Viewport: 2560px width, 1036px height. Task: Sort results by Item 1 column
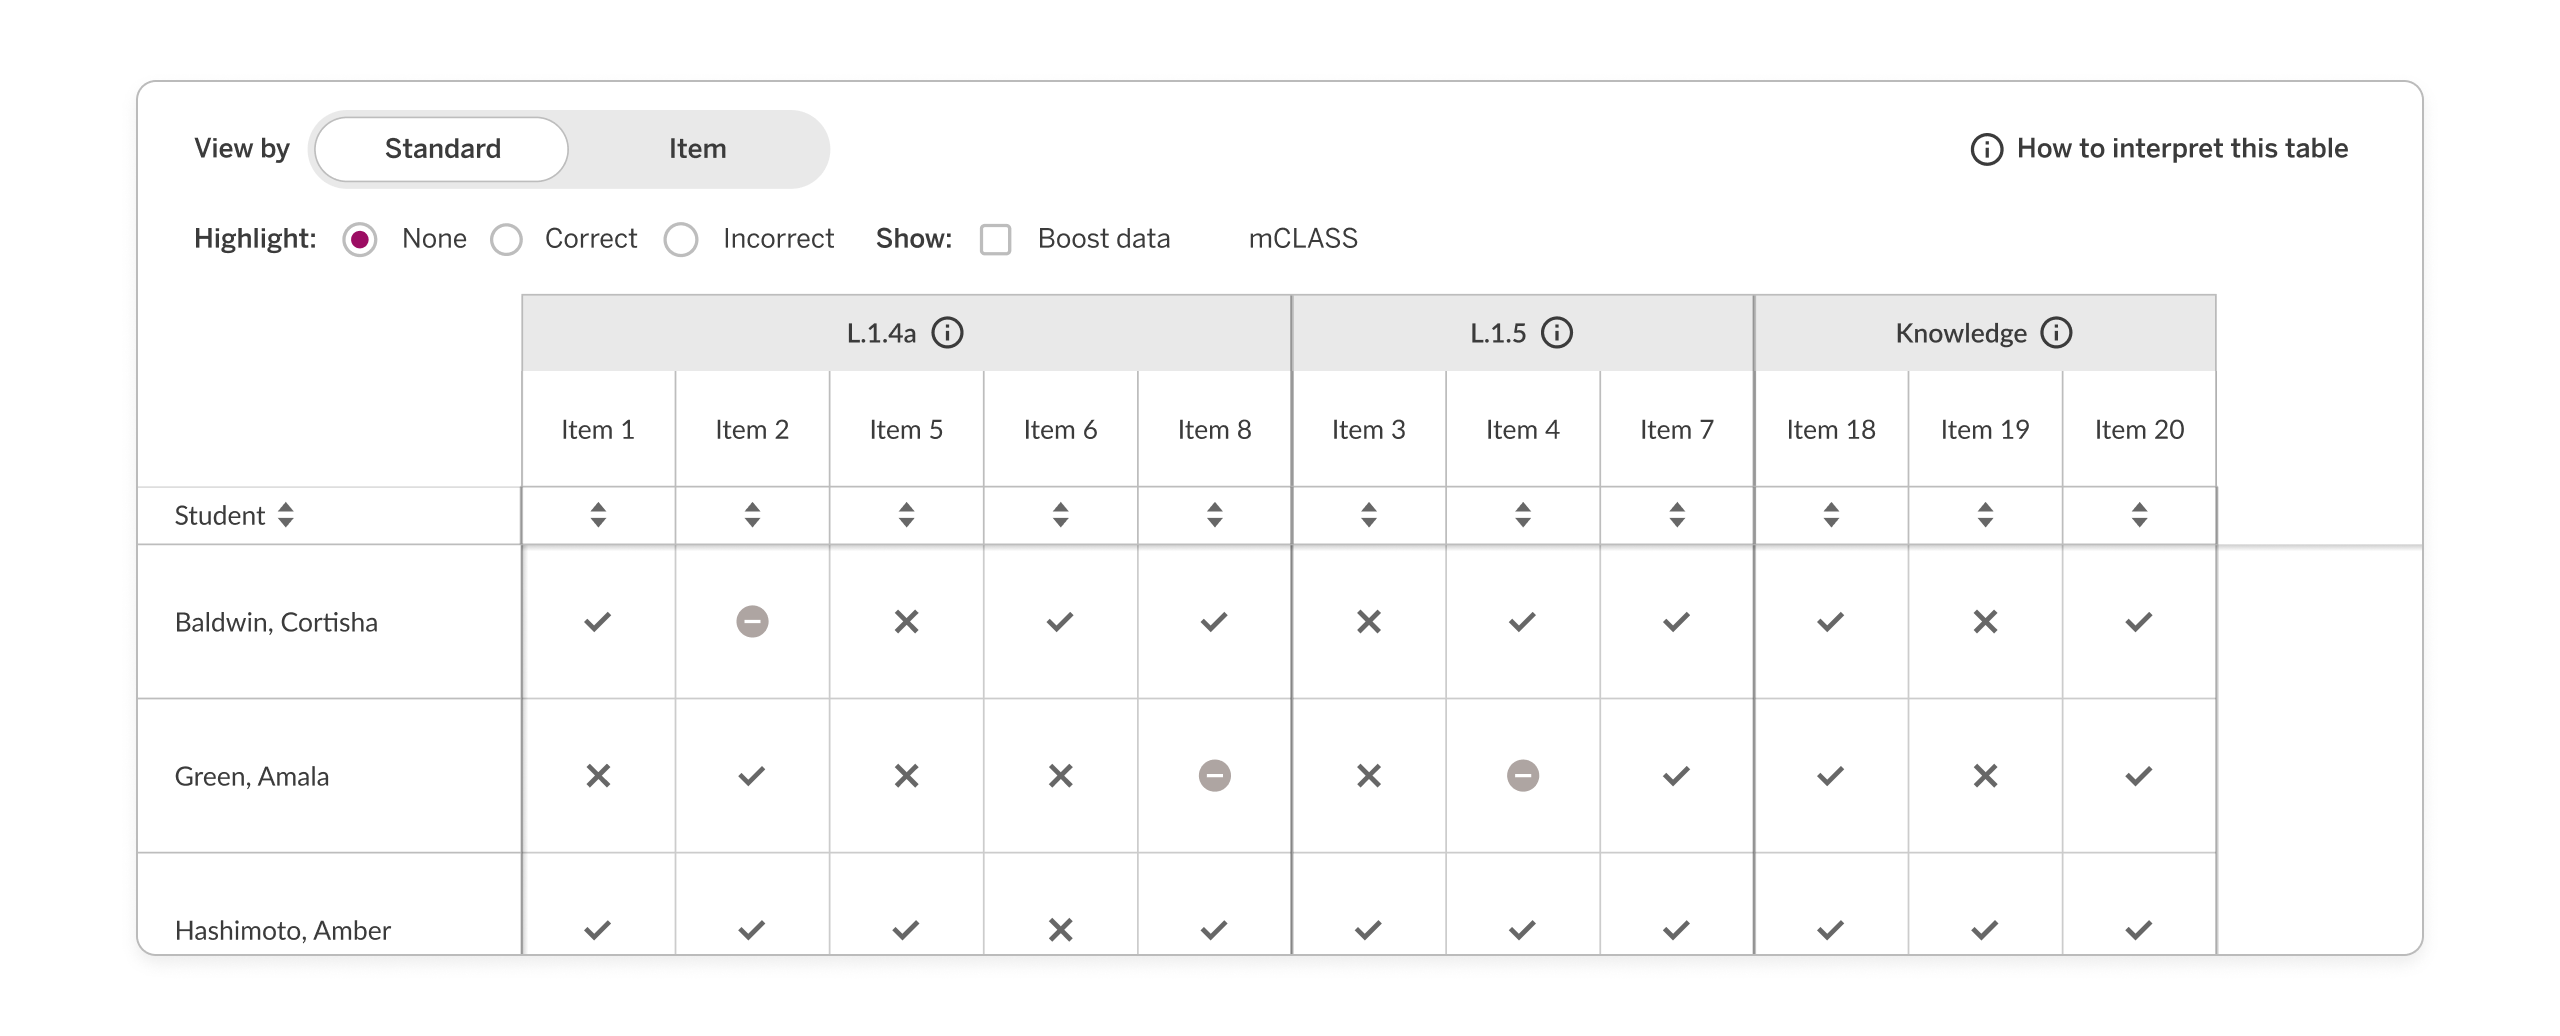(596, 516)
